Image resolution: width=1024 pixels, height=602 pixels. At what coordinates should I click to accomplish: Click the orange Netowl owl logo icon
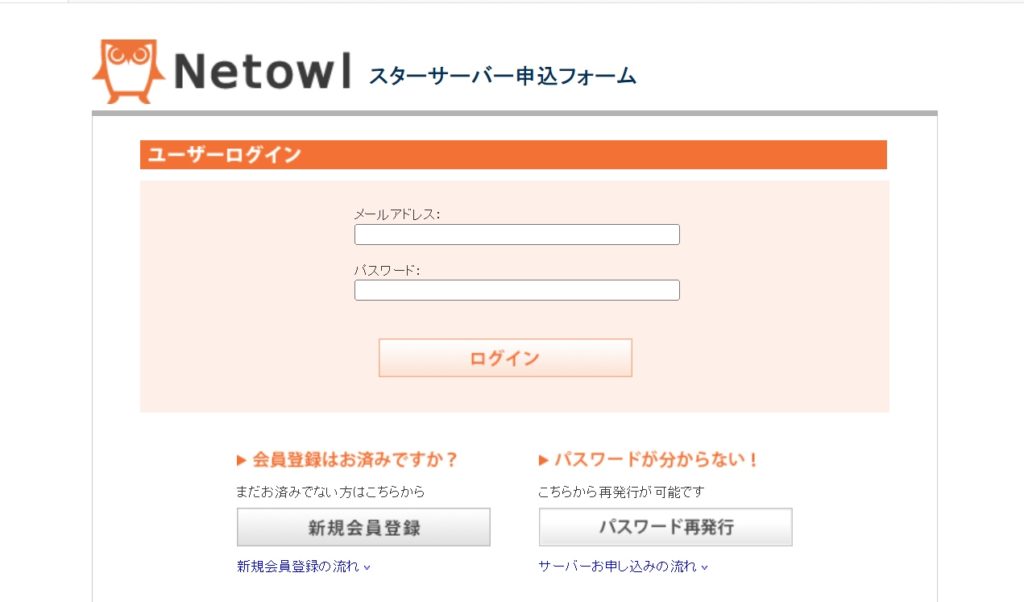tap(127, 70)
